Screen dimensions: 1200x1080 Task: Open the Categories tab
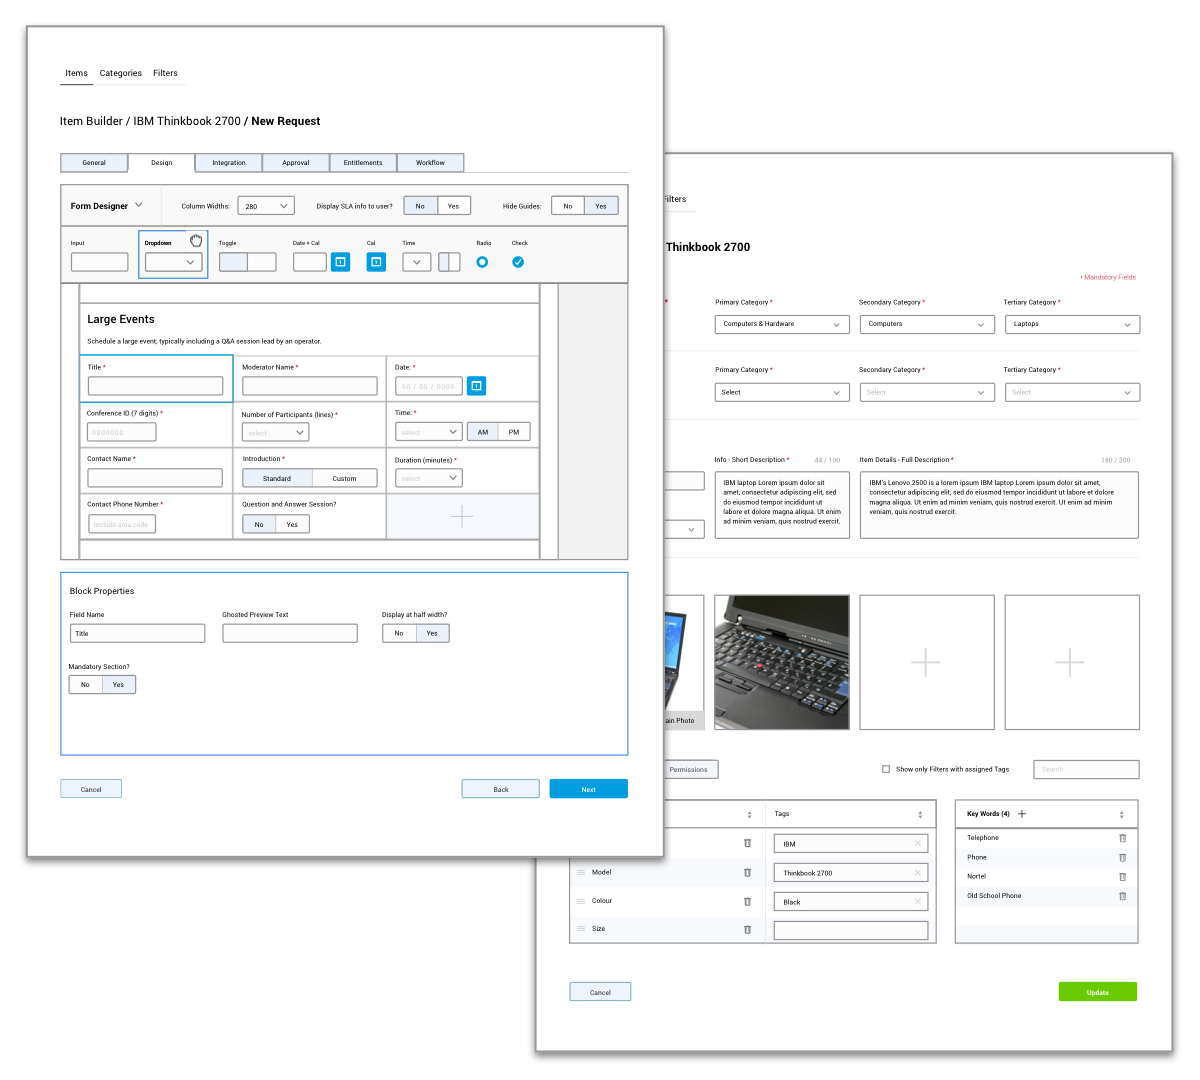121,73
